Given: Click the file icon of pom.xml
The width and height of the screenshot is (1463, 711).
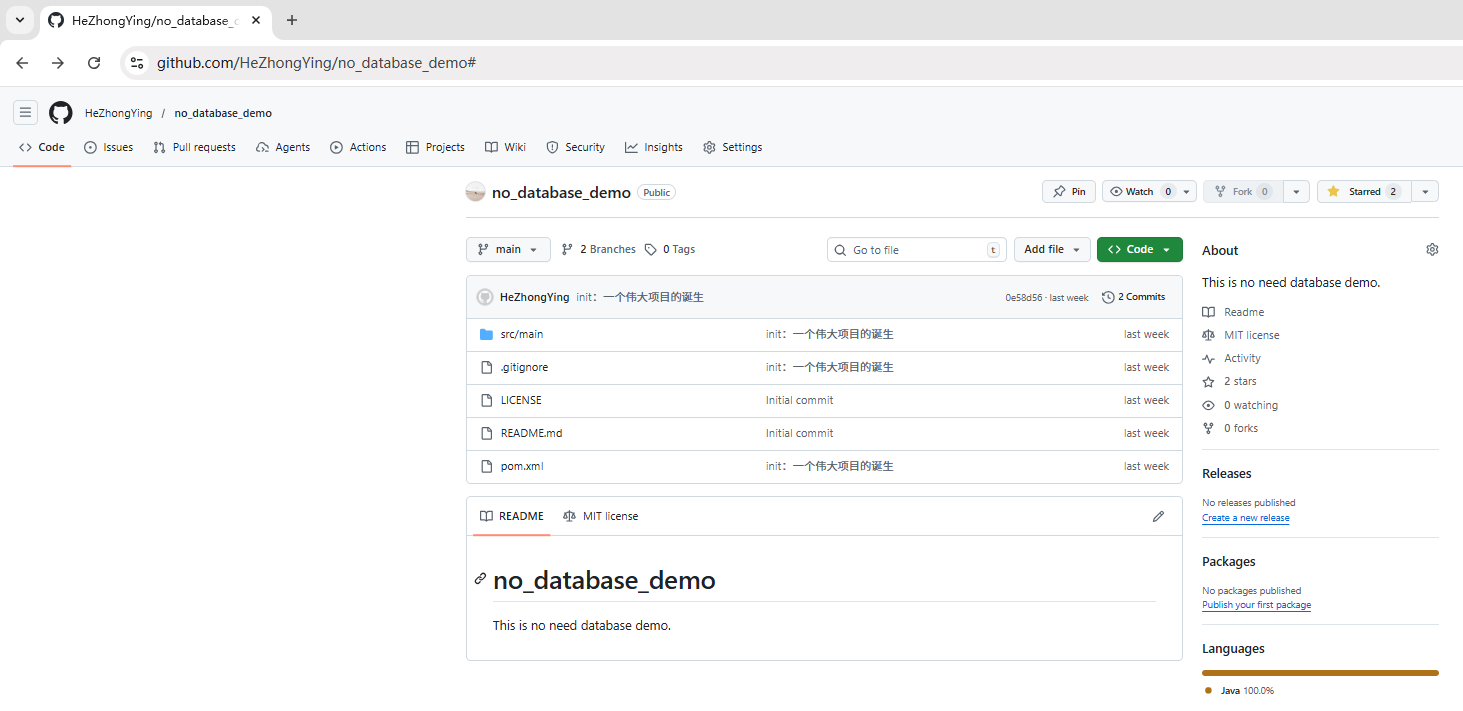Looking at the screenshot, I should (486, 466).
